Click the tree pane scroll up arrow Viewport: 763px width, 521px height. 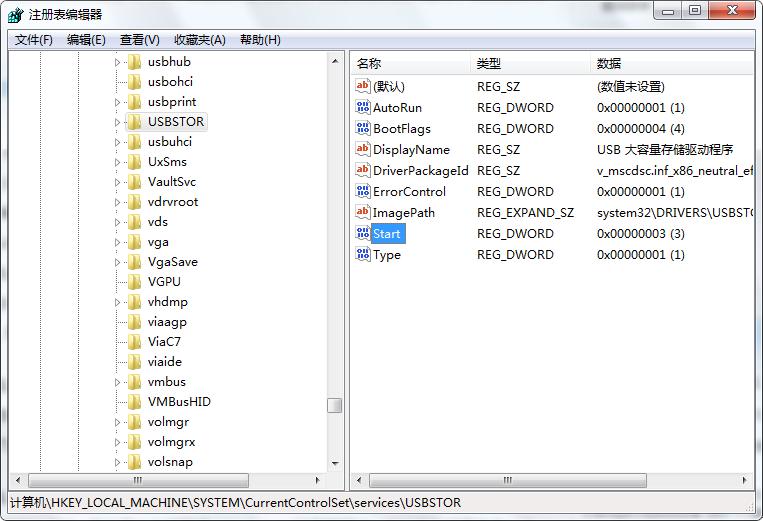[335, 61]
